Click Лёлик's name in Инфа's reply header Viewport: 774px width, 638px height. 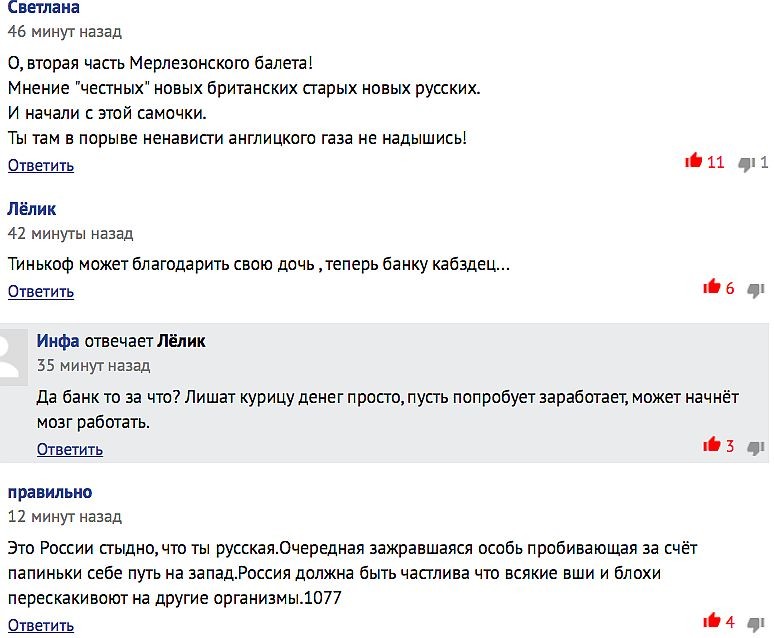(x=181, y=341)
